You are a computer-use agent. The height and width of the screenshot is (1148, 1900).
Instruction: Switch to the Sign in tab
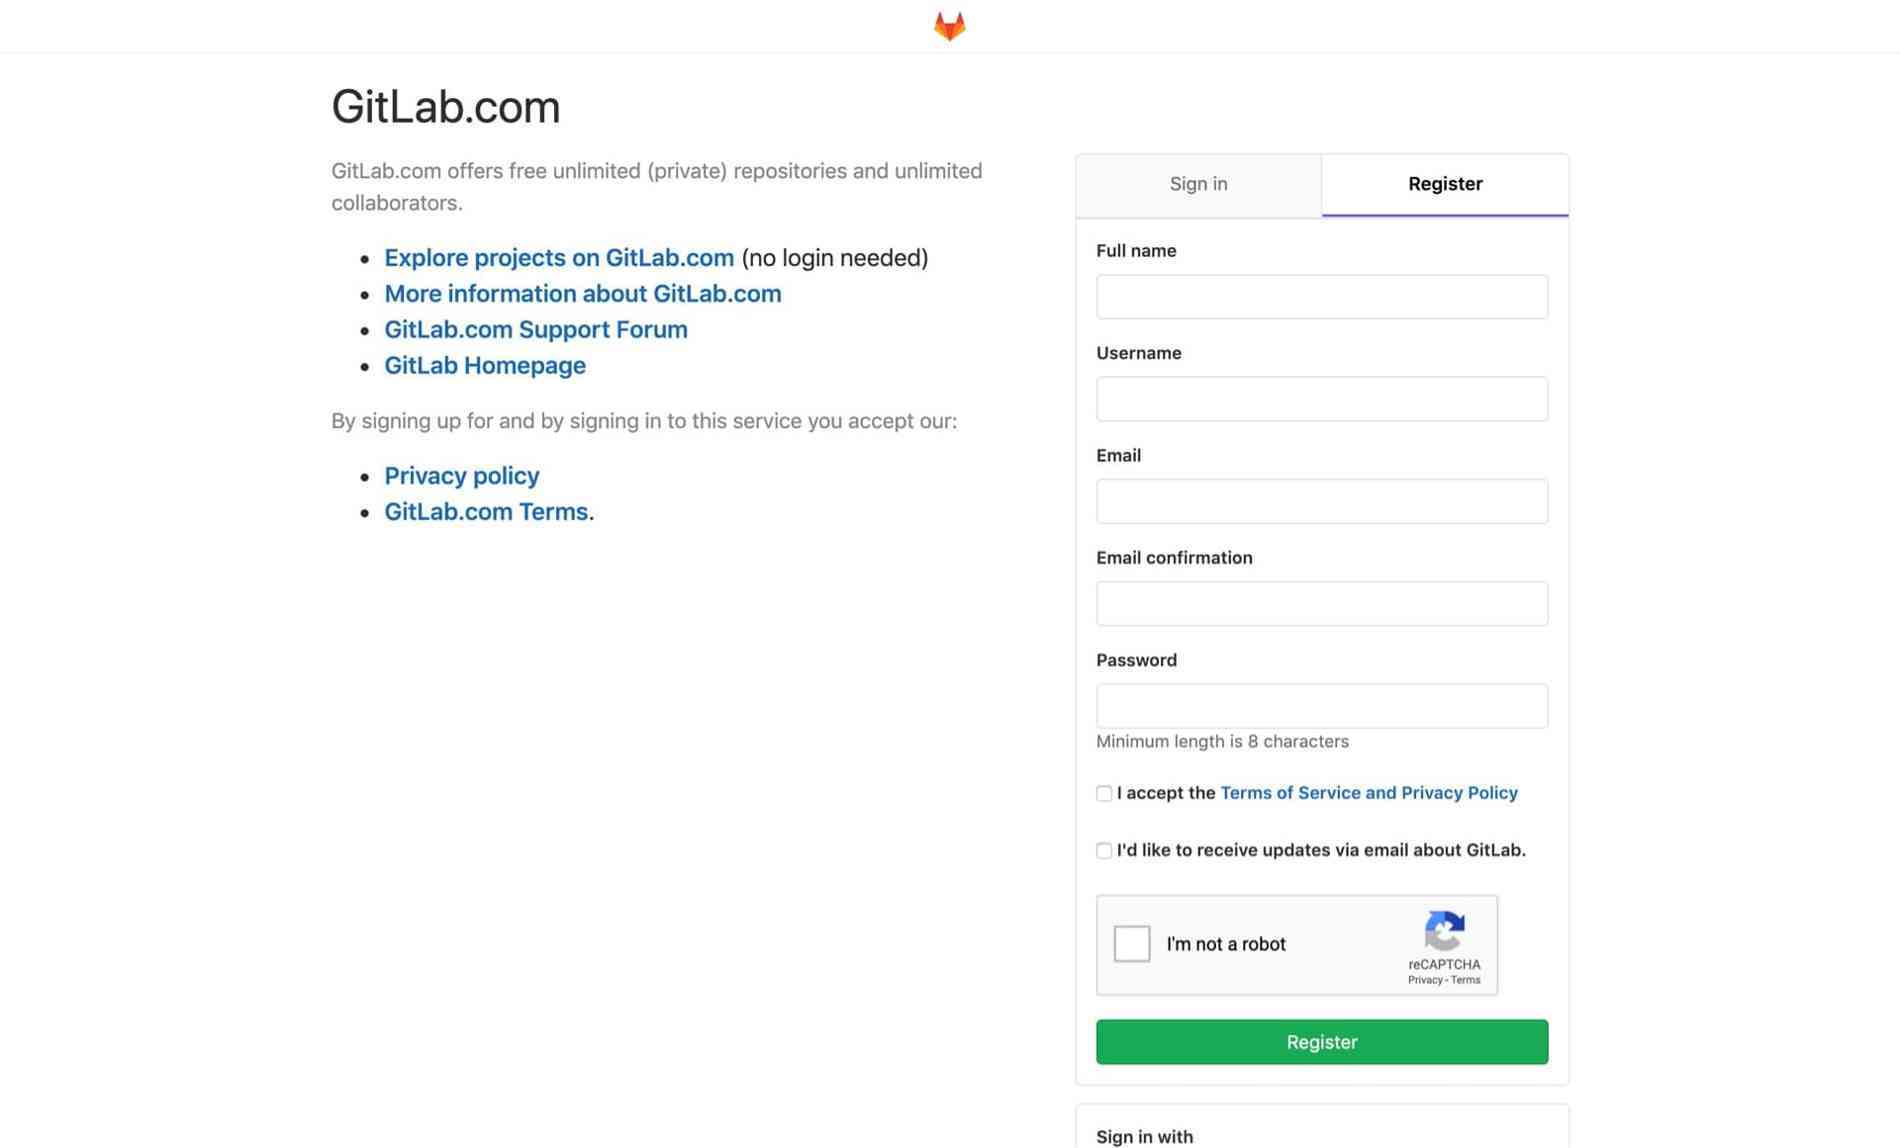coord(1197,184)
